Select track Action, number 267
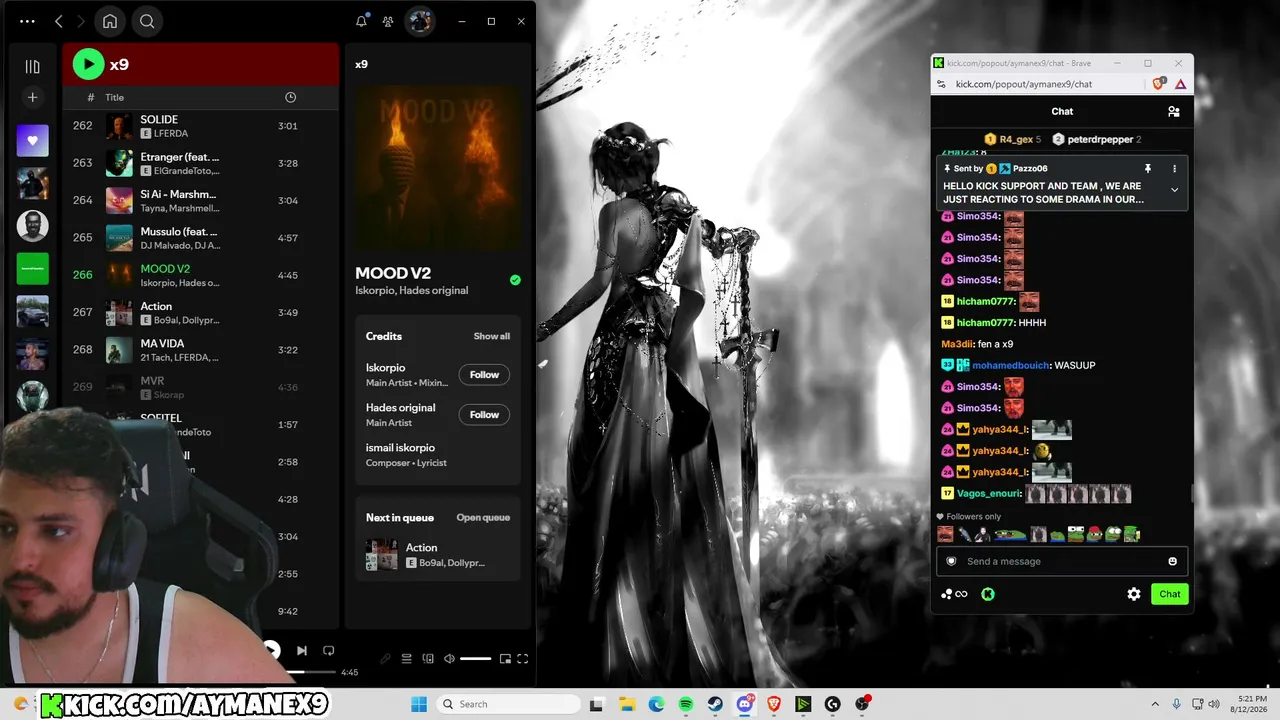The image size is (1280, 720). 200,312
